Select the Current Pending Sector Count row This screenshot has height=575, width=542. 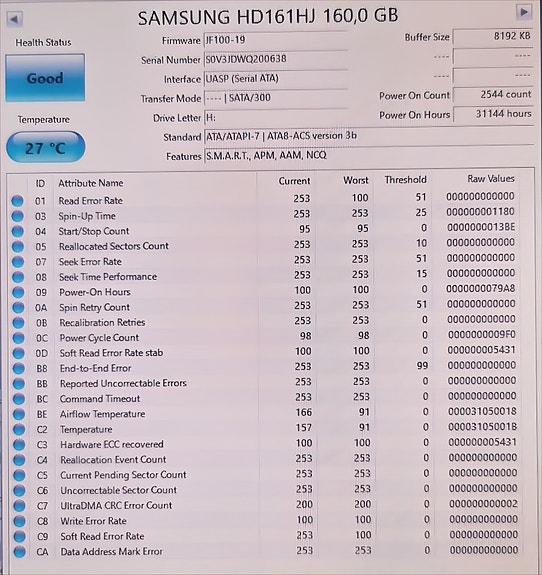(264, 475)
